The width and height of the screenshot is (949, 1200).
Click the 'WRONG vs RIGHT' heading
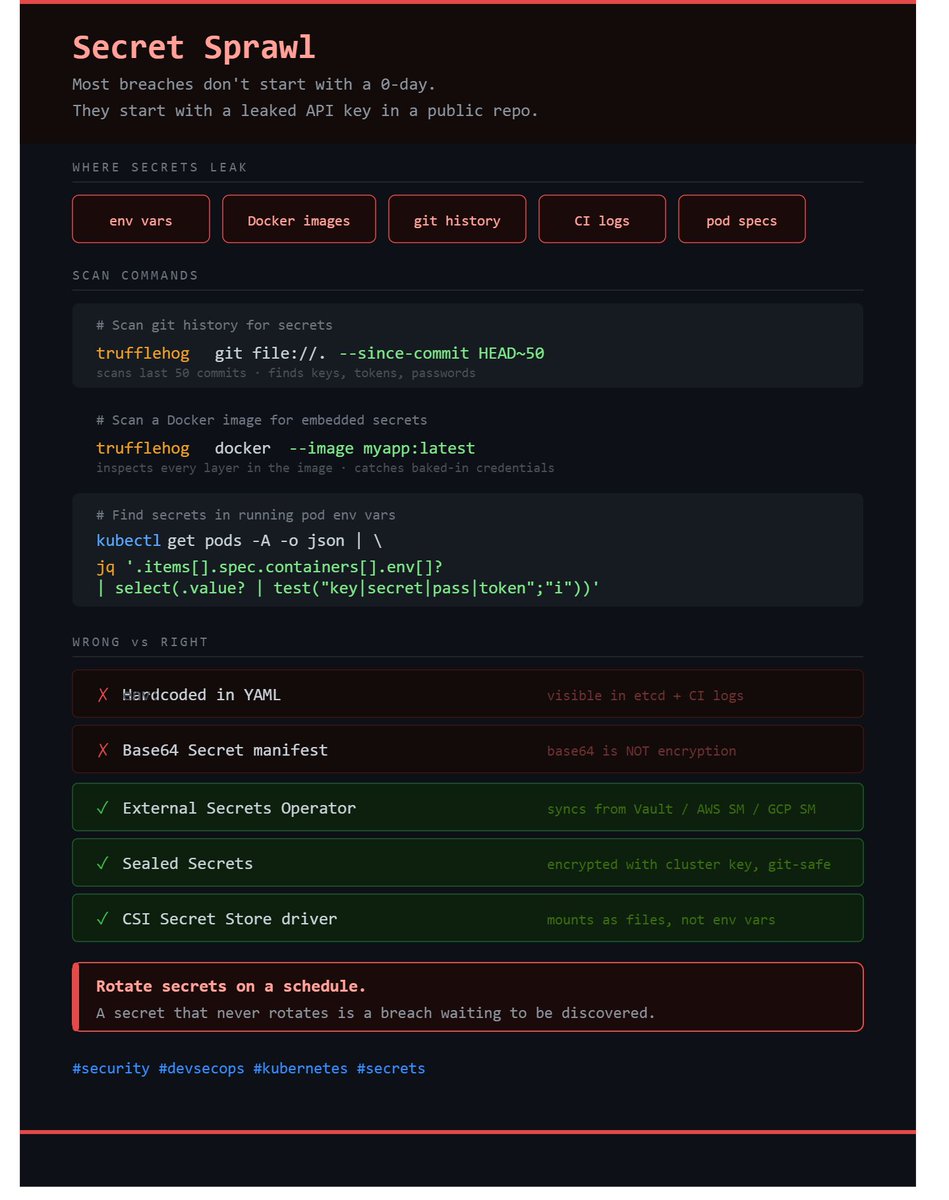pyautogui.click(x=140, y=642)
